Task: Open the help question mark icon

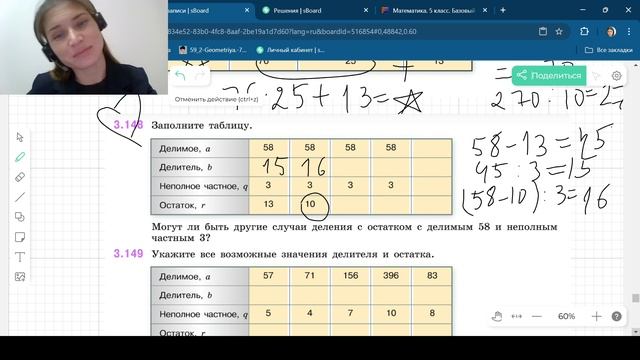Action: pyautogui.click(x=616, y=316)
